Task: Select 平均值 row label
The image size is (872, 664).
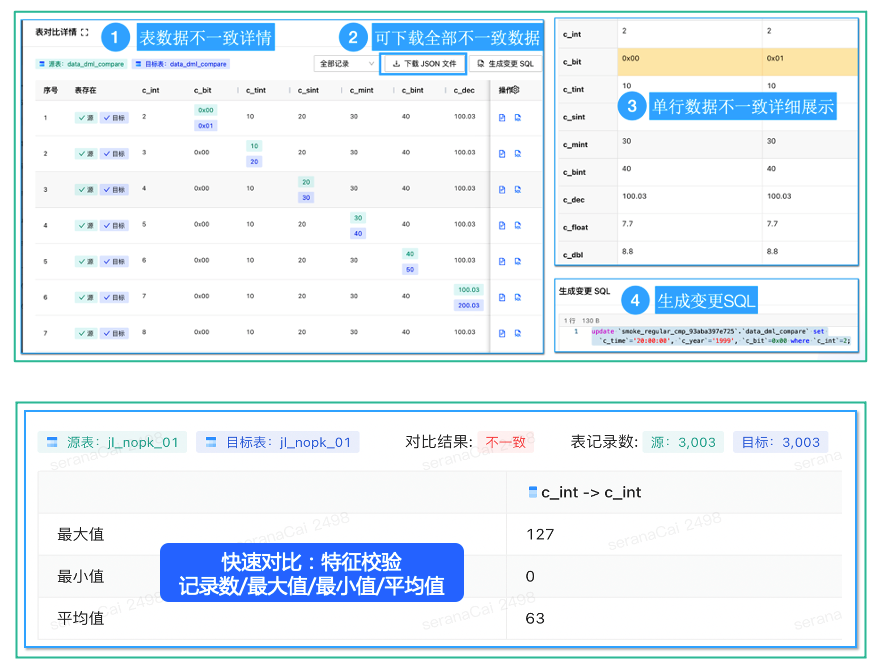Action: (x=81, y=618)
